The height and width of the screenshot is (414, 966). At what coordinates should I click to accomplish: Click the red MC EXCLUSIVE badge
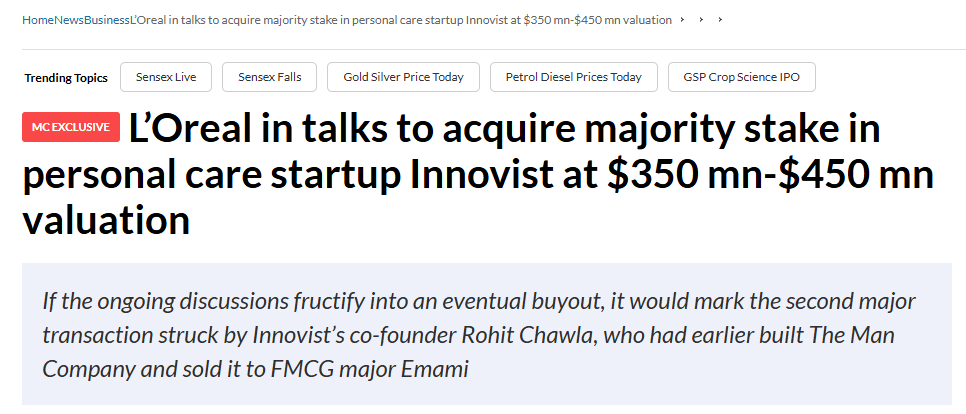click(x=71, y=127)
